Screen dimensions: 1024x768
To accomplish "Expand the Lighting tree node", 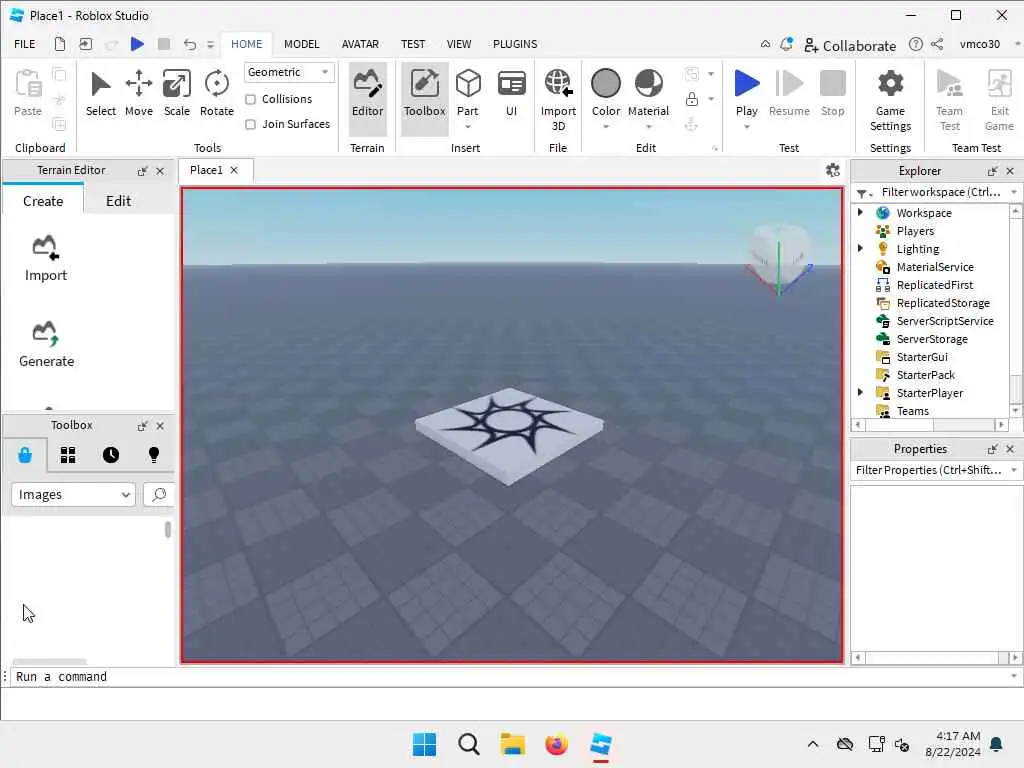I will [x=860, y=248].
